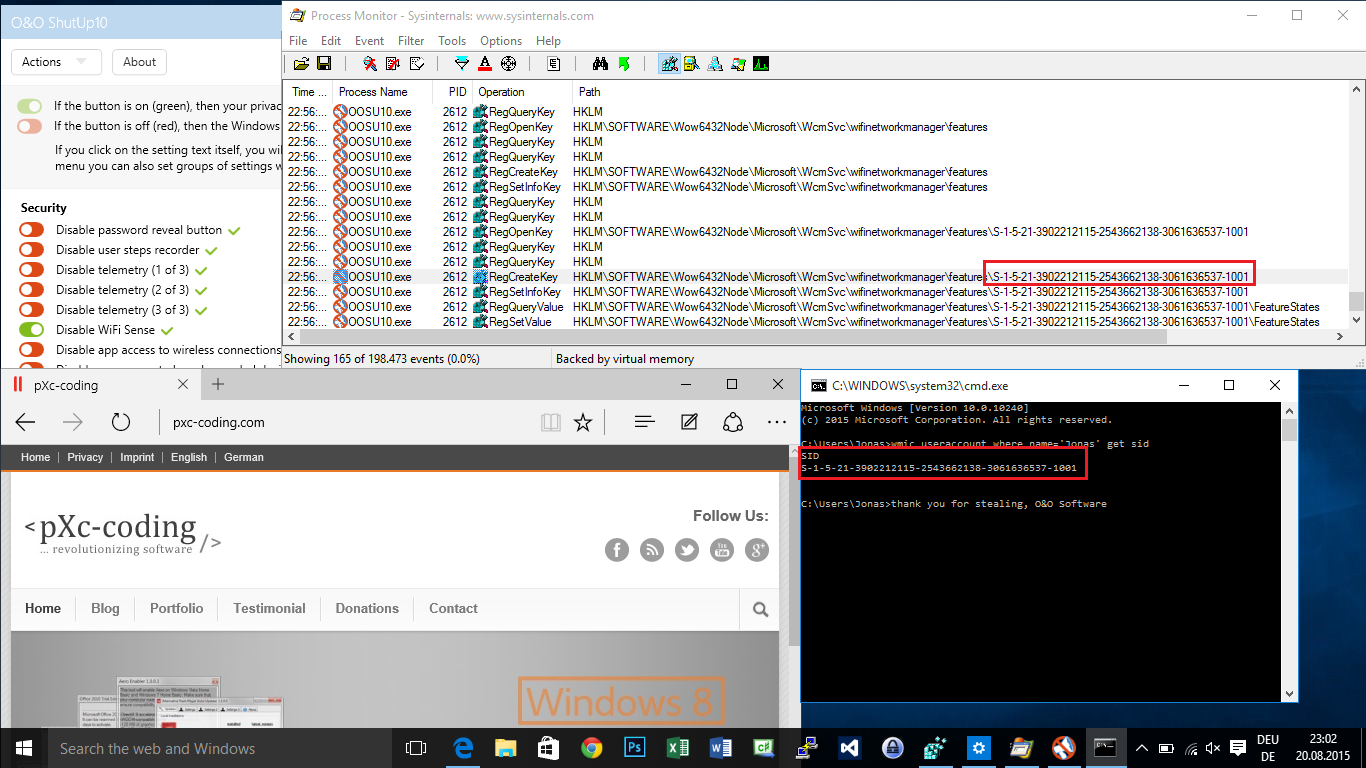Screen dimensions: 1366x768
Task: Open the Edge Hub icon
Action: [645, 422]
